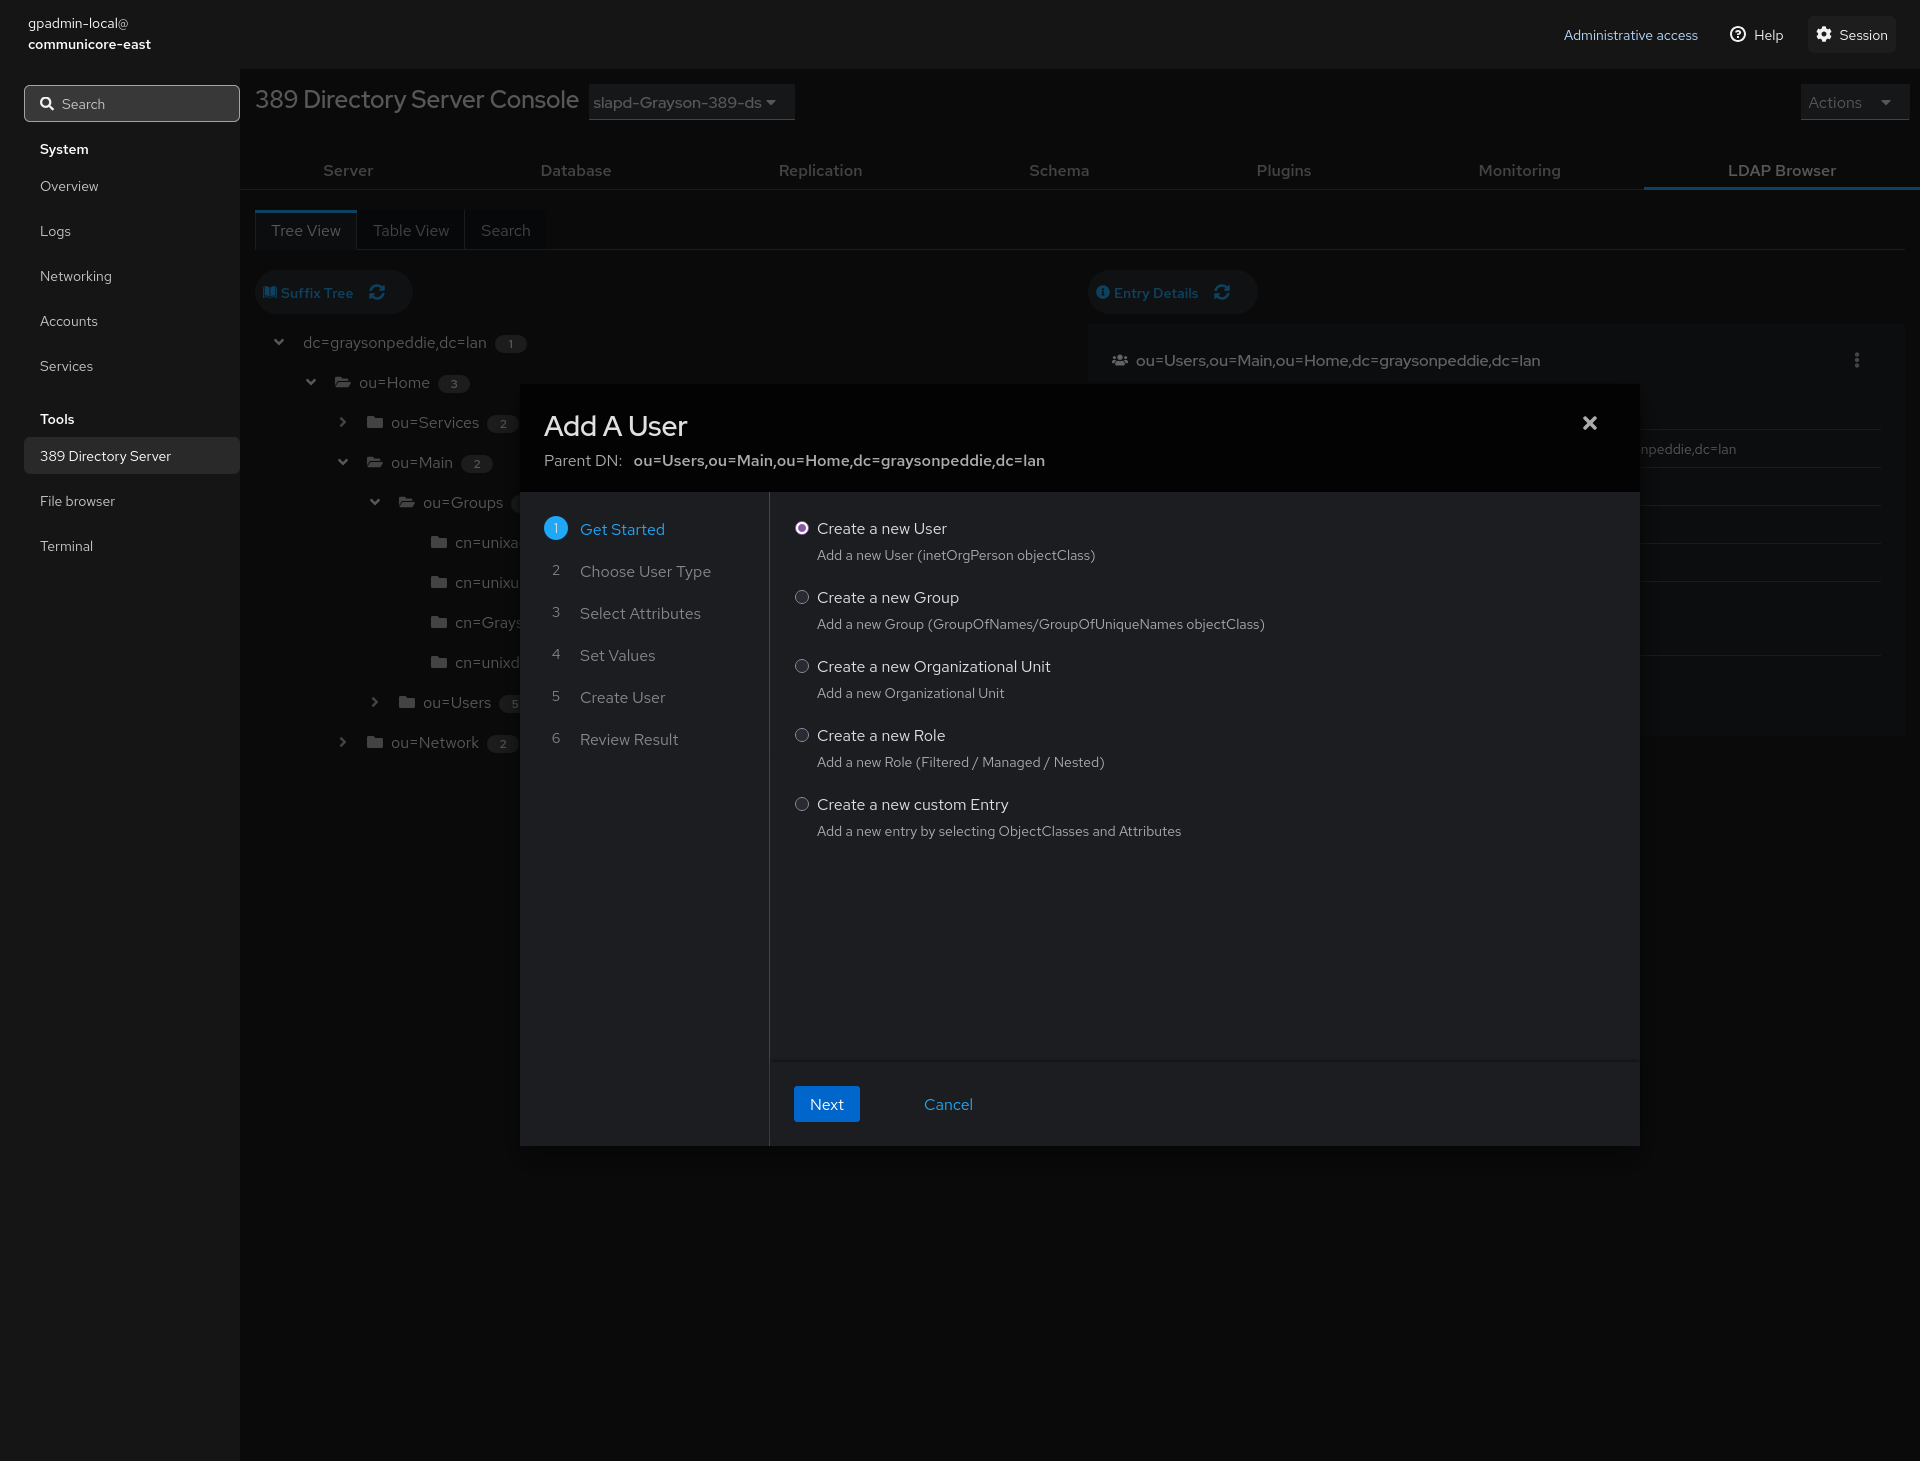Switch to the Monitoring tab

(x=1519, y=170)
